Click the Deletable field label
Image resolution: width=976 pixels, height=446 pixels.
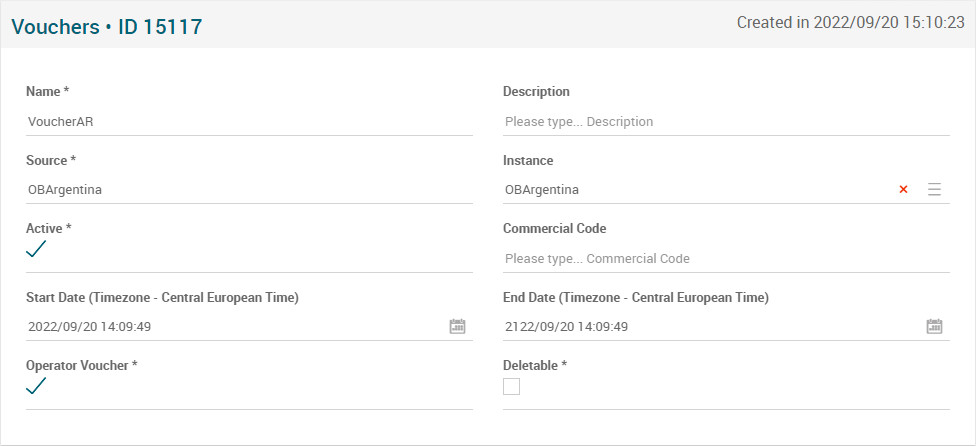(535, 365)
